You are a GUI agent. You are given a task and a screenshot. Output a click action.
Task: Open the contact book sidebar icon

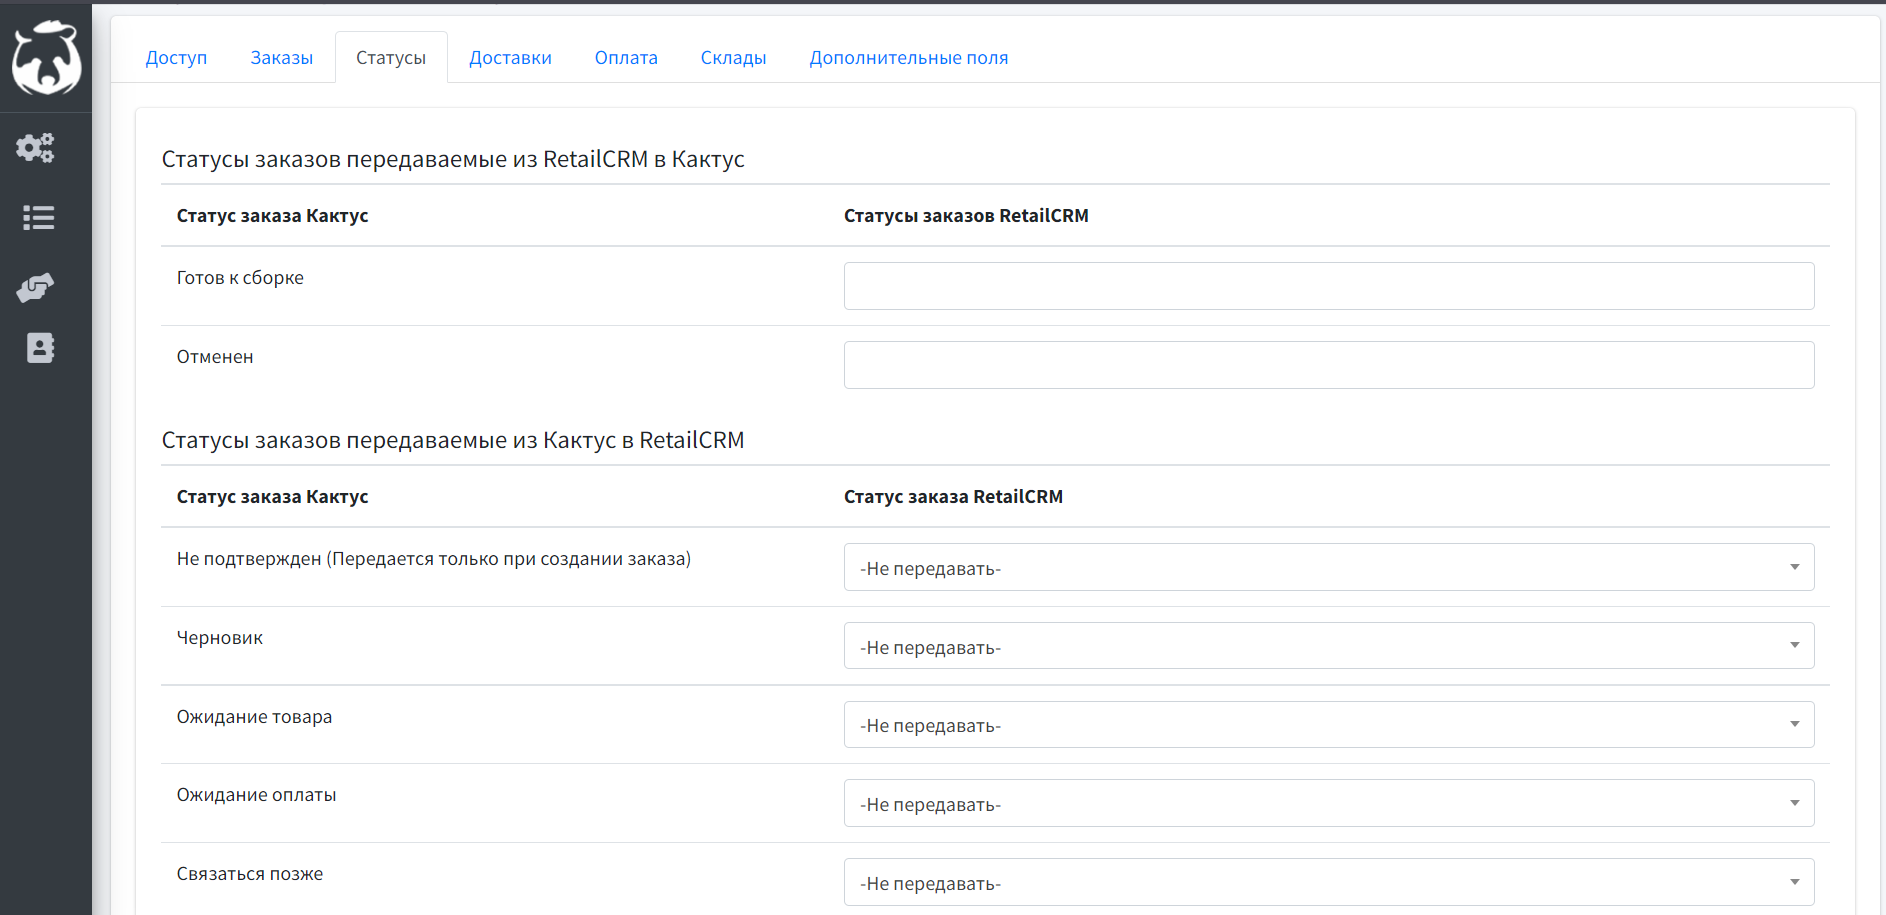click(x=40, y=348)
